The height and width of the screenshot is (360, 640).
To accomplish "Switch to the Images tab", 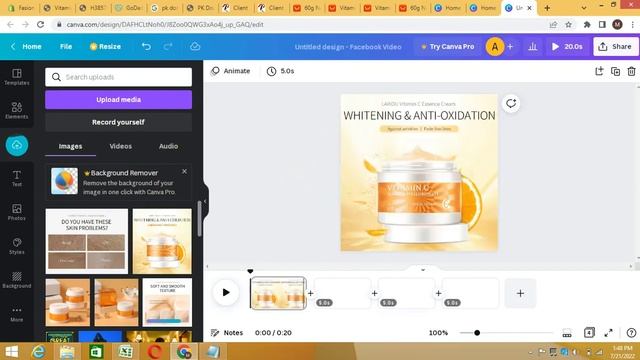I will pyautogui.click(x=70, y=146).
